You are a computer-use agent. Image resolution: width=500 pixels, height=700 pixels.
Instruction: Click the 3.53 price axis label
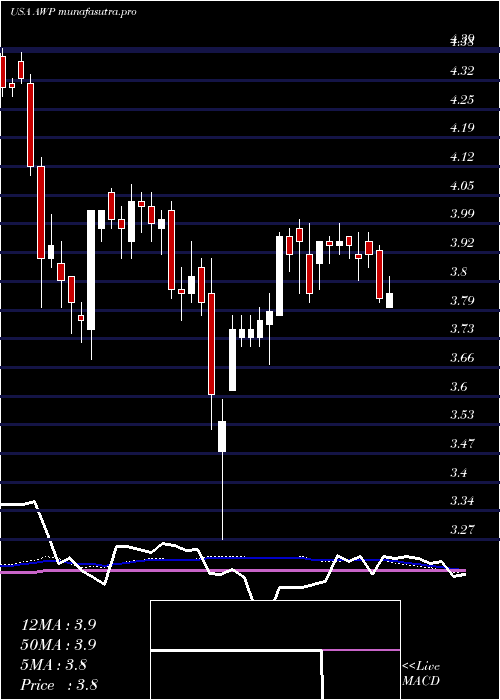coord(462,415)
